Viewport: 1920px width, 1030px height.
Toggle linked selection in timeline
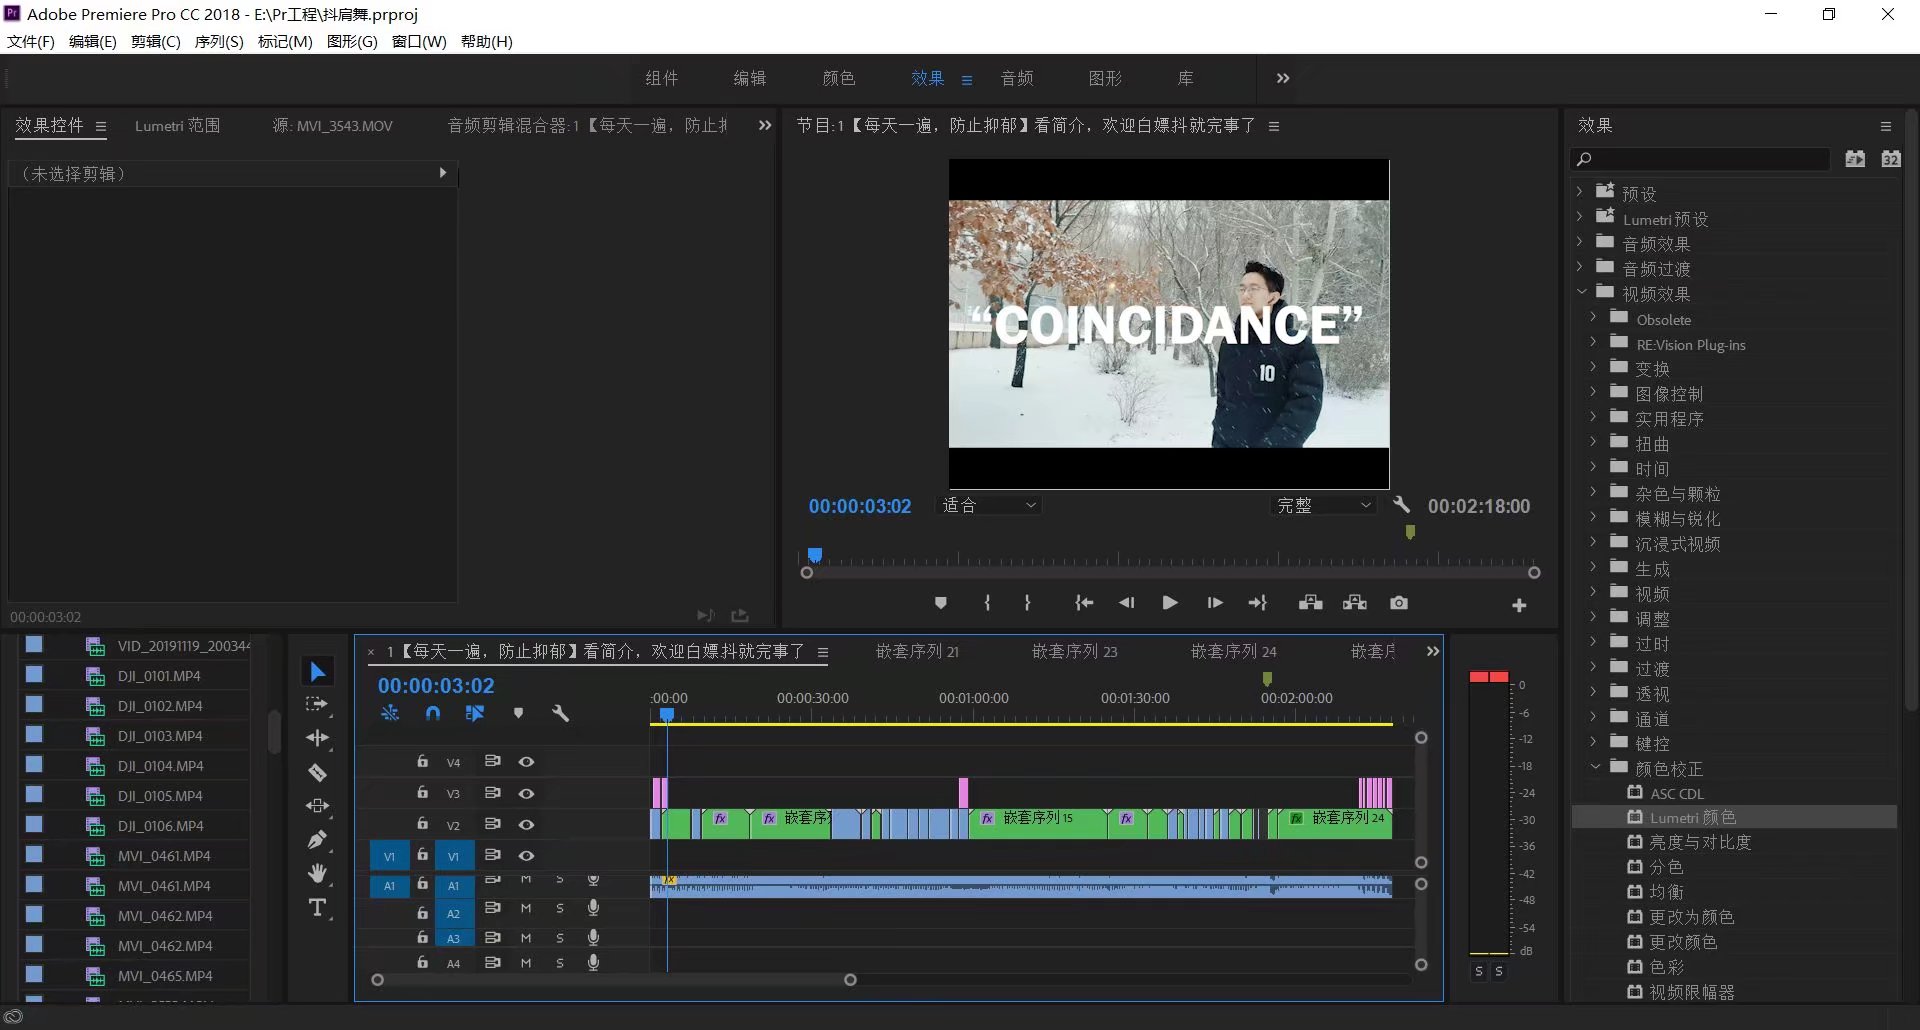[475, 713]
